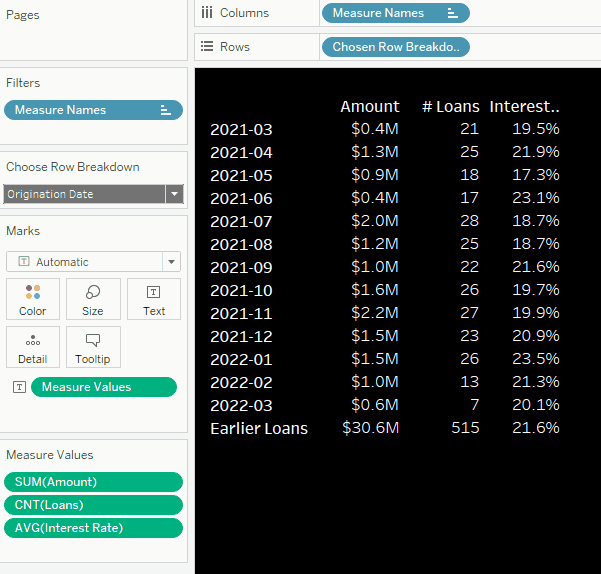Click the 7 loans cell for 2022-03
601x574 pixels.
[475, 405]
